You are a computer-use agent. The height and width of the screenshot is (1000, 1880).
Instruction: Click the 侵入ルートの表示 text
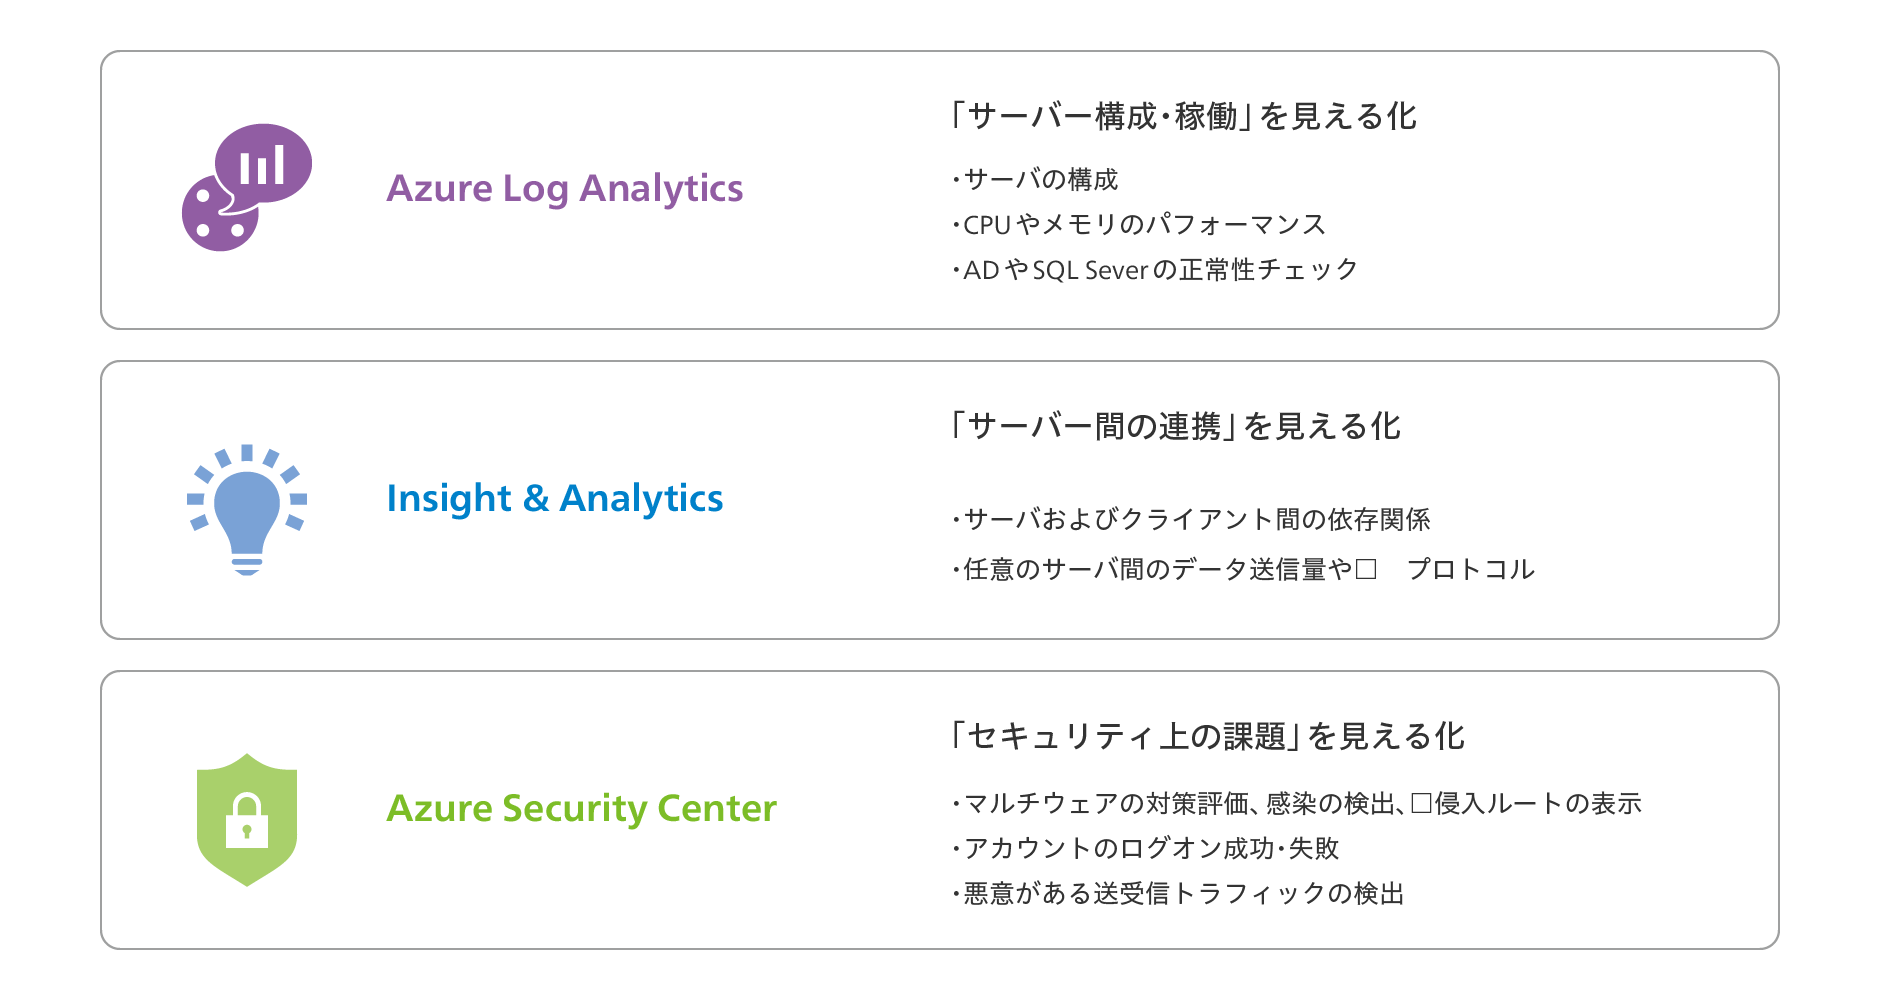pyautogui.click(x=1538, y=804)
